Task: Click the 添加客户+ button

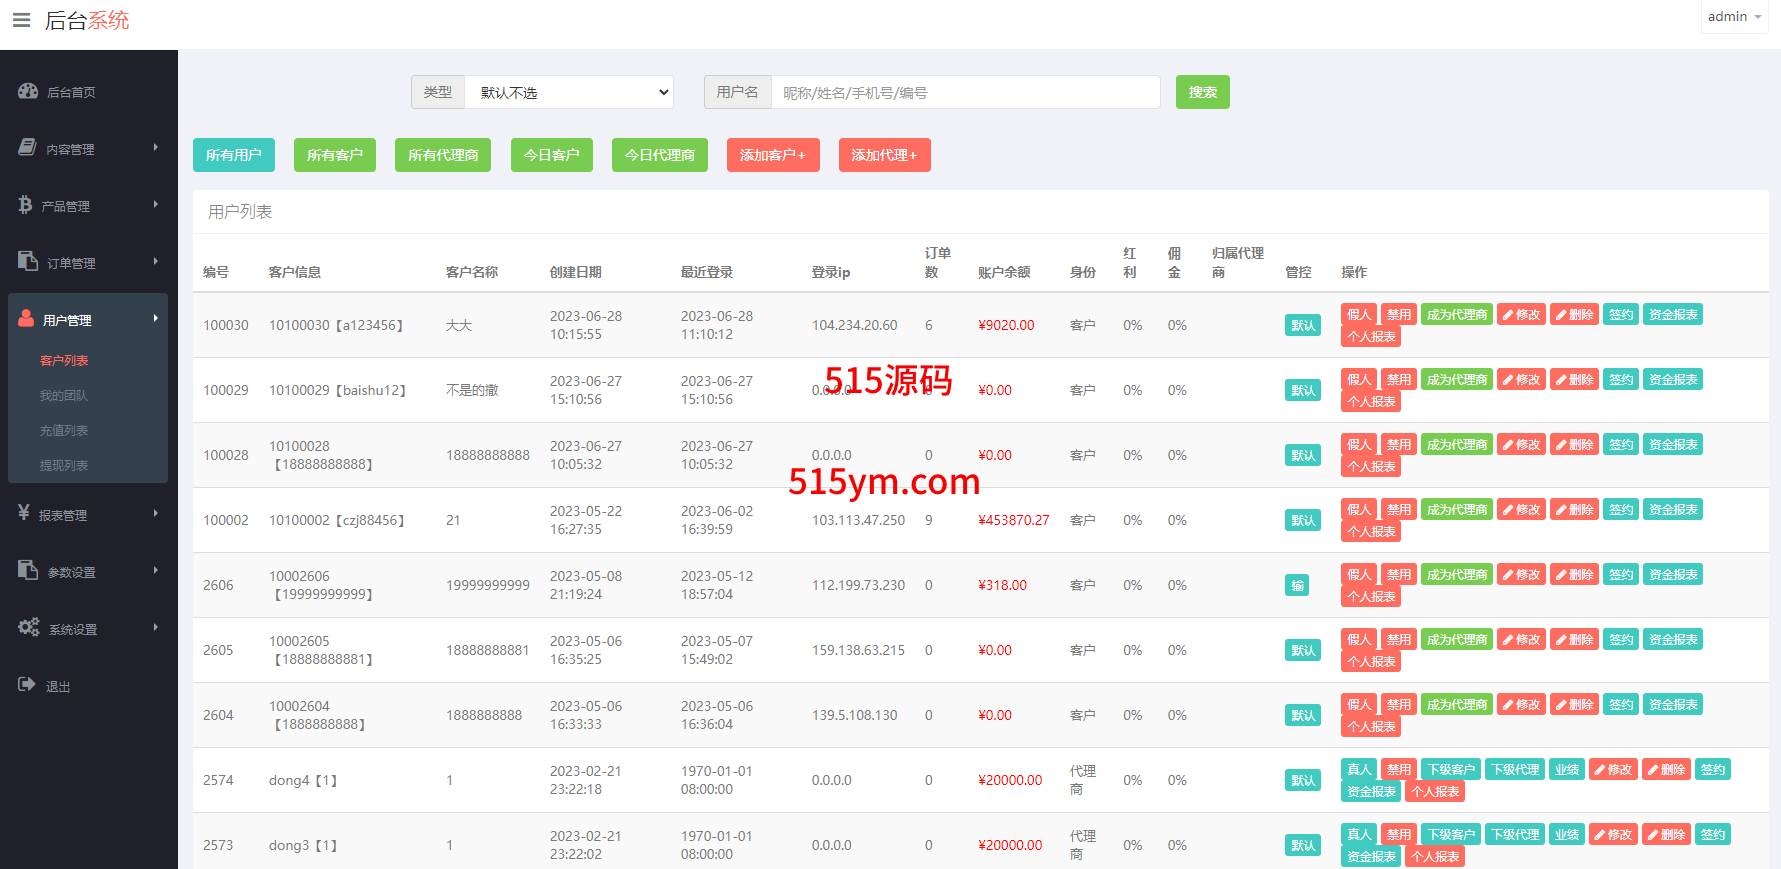Action: [x=772, y=156]
